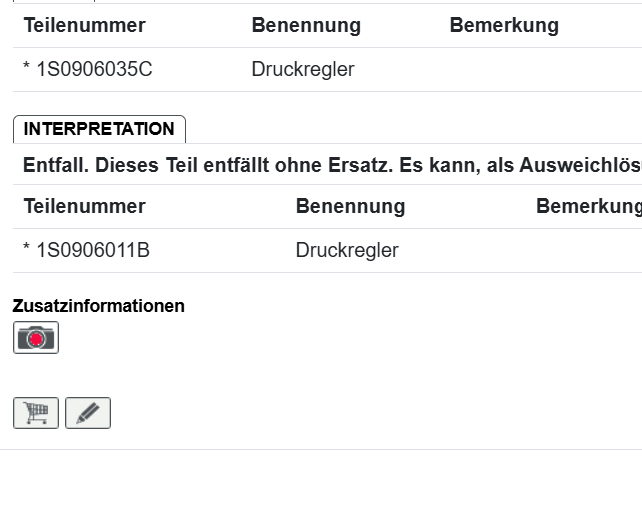Click the shopping cart icon
This screenshot has height=525, width=642.
(36, 413)
